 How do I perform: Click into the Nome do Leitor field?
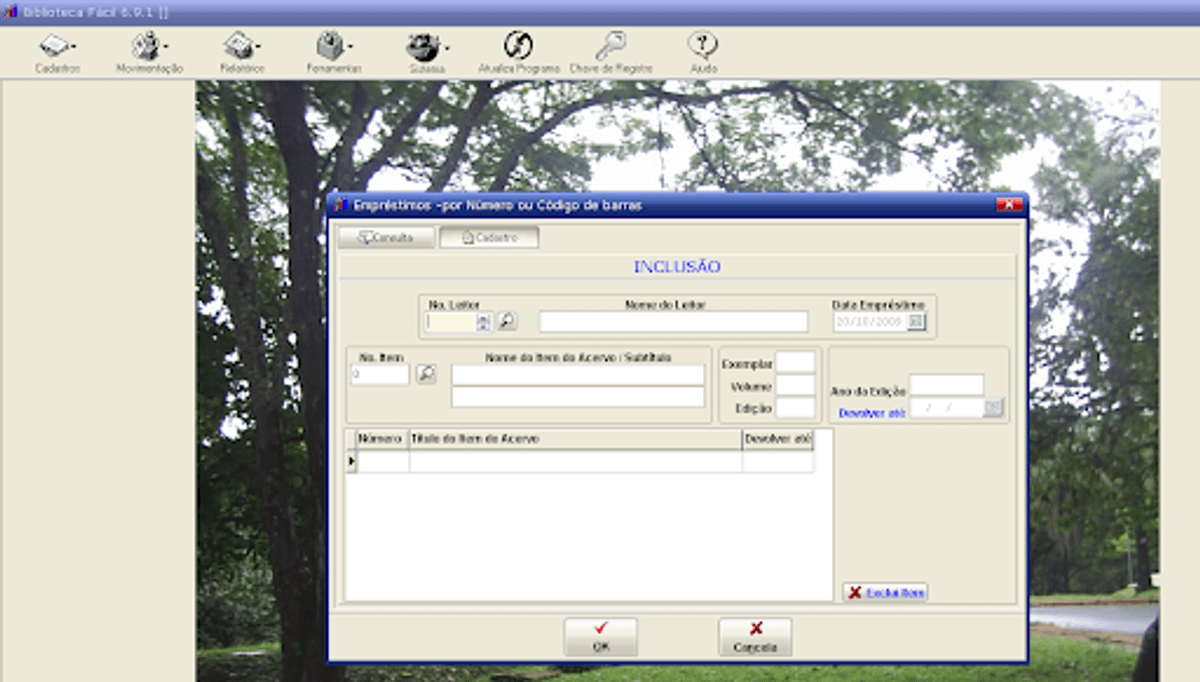673,321
